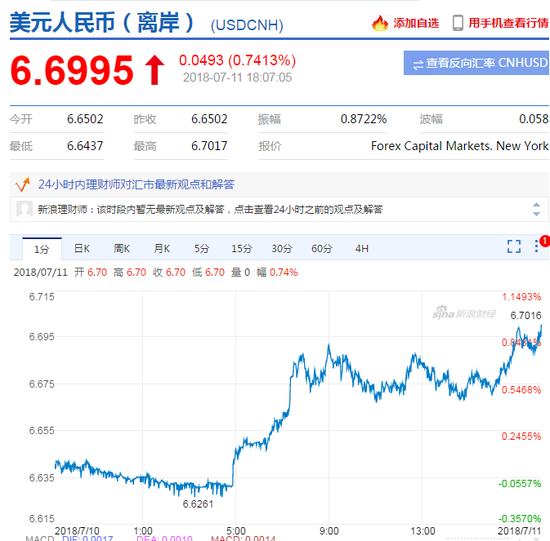Switch to the 15分 tab

click(242, 249)
